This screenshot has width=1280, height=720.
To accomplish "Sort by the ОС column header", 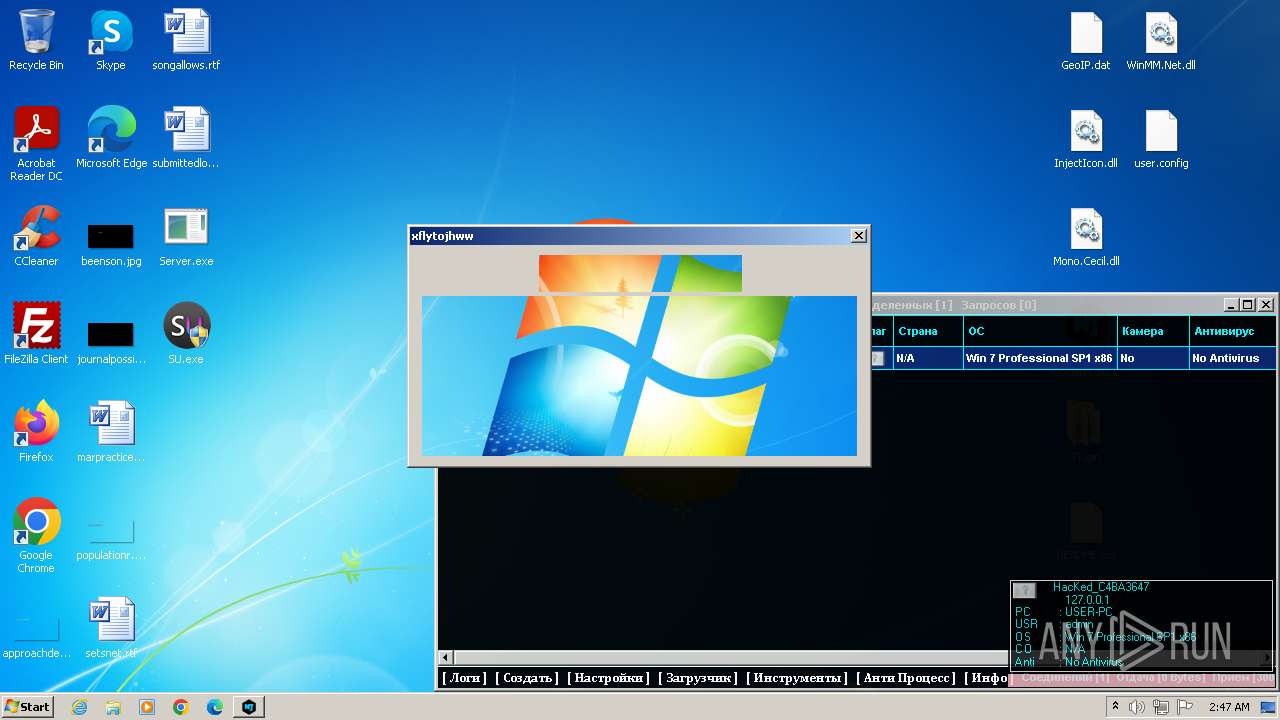I will [x=1040, y=331].
